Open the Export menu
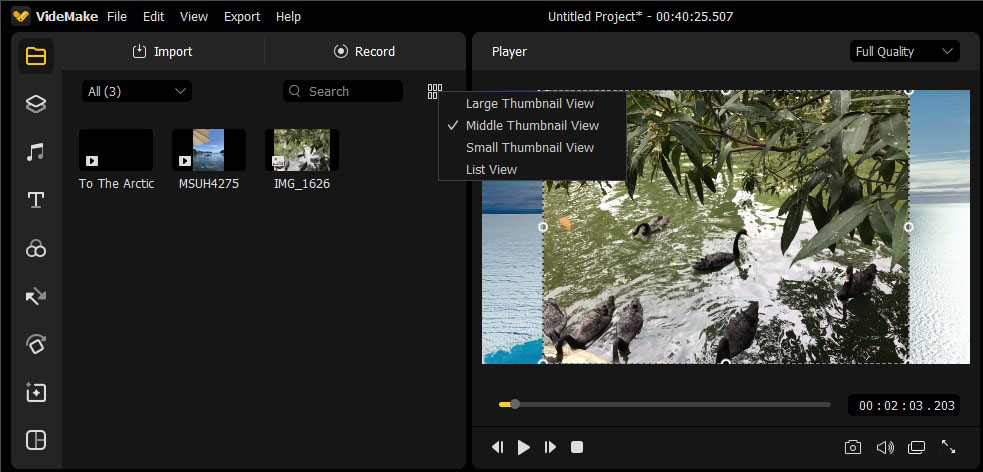Image resolution: width=983 pixels, height=472 pixels. point(242,17)
